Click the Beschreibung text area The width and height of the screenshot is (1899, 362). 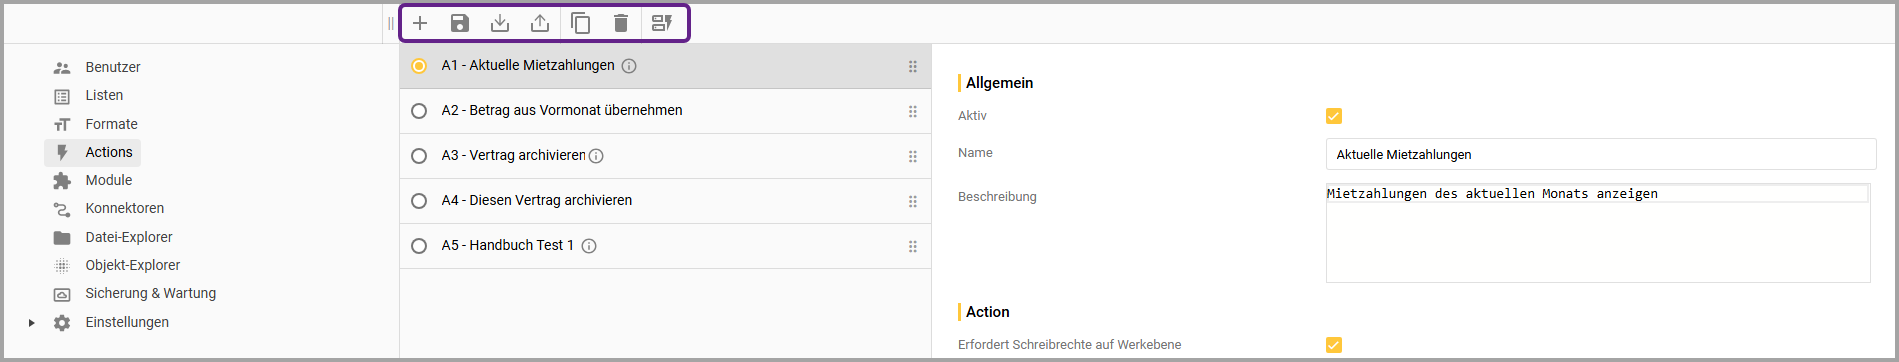[x=1598, y=232]
